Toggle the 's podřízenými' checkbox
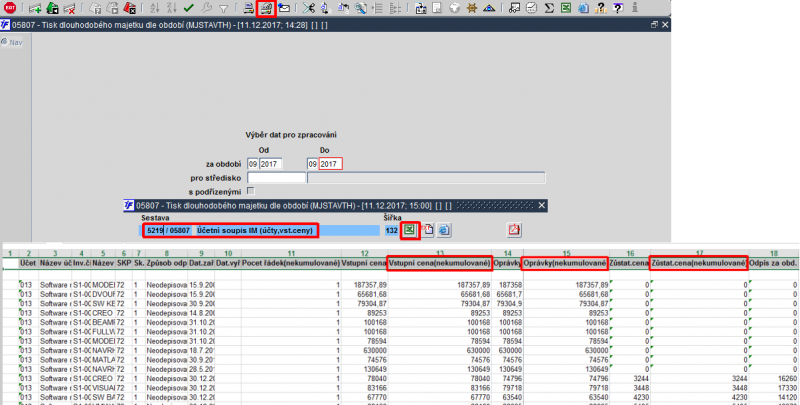Image resolution: width=800 pixels, height=405 pixels. pyautogui.click(x=251, y=191)
